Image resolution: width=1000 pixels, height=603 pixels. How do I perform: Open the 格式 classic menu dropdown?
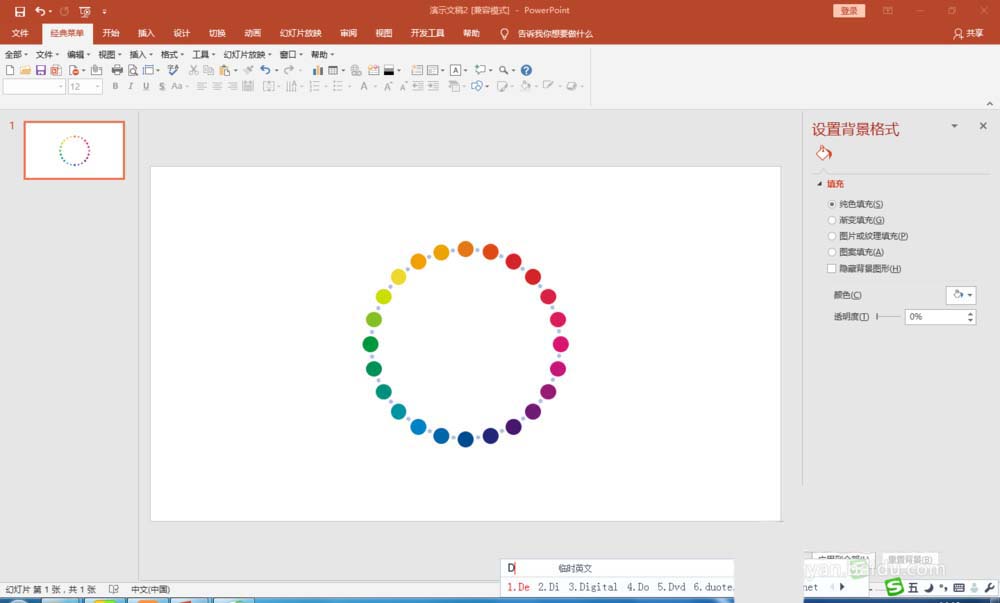pos(172,54)
